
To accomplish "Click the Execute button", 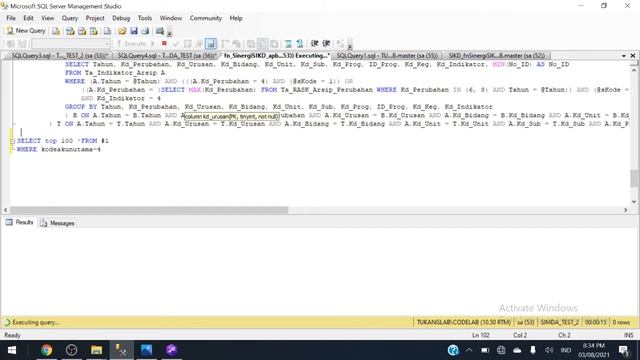I will click(131, 44).
